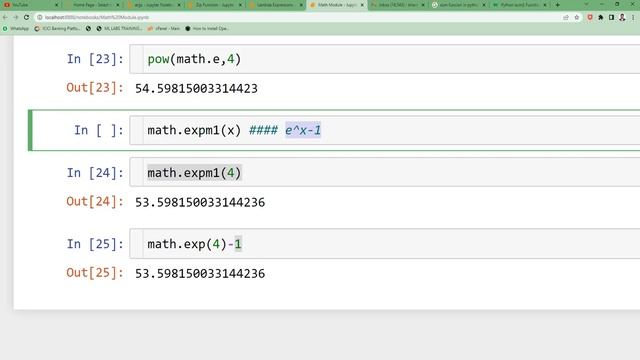Screen dimensions: 640x360
Task: Click the share page icon
Action: point(566,18)
